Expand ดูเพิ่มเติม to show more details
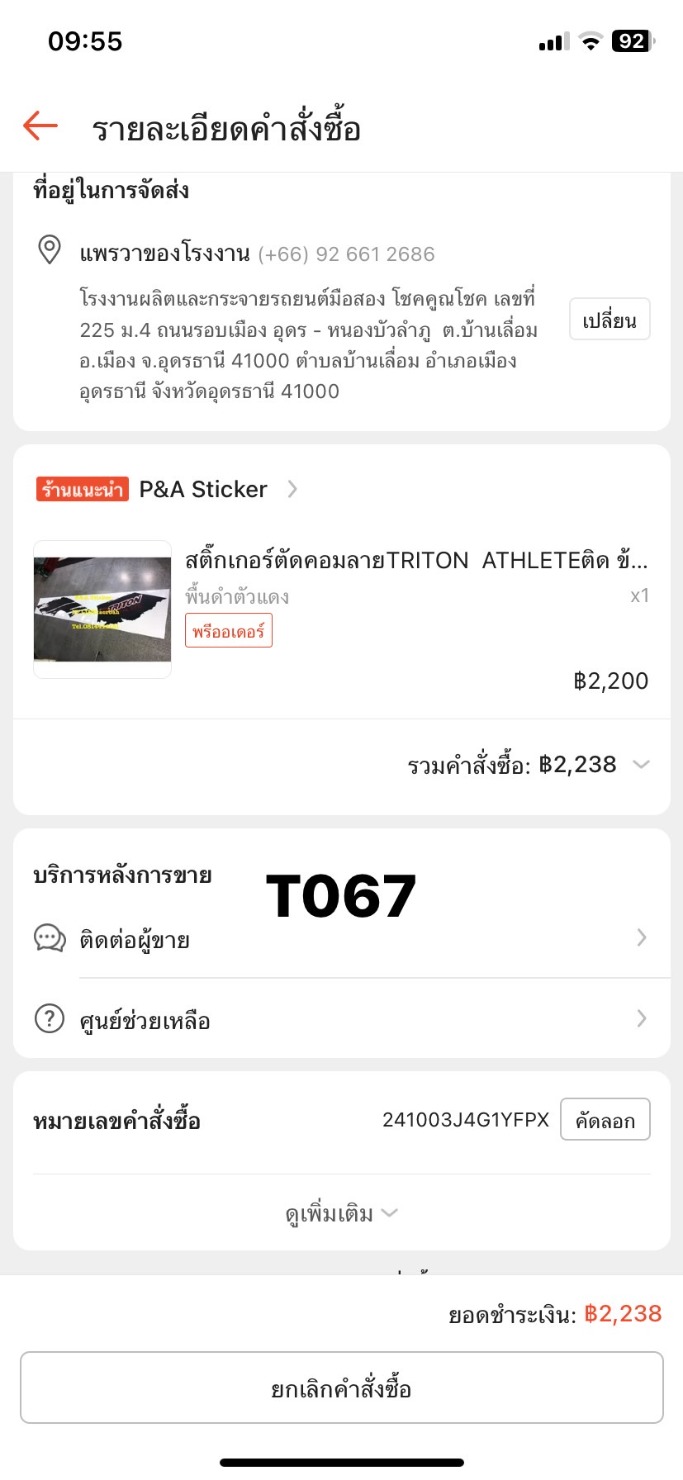Screen dimensions: 683x1480 341,1213
